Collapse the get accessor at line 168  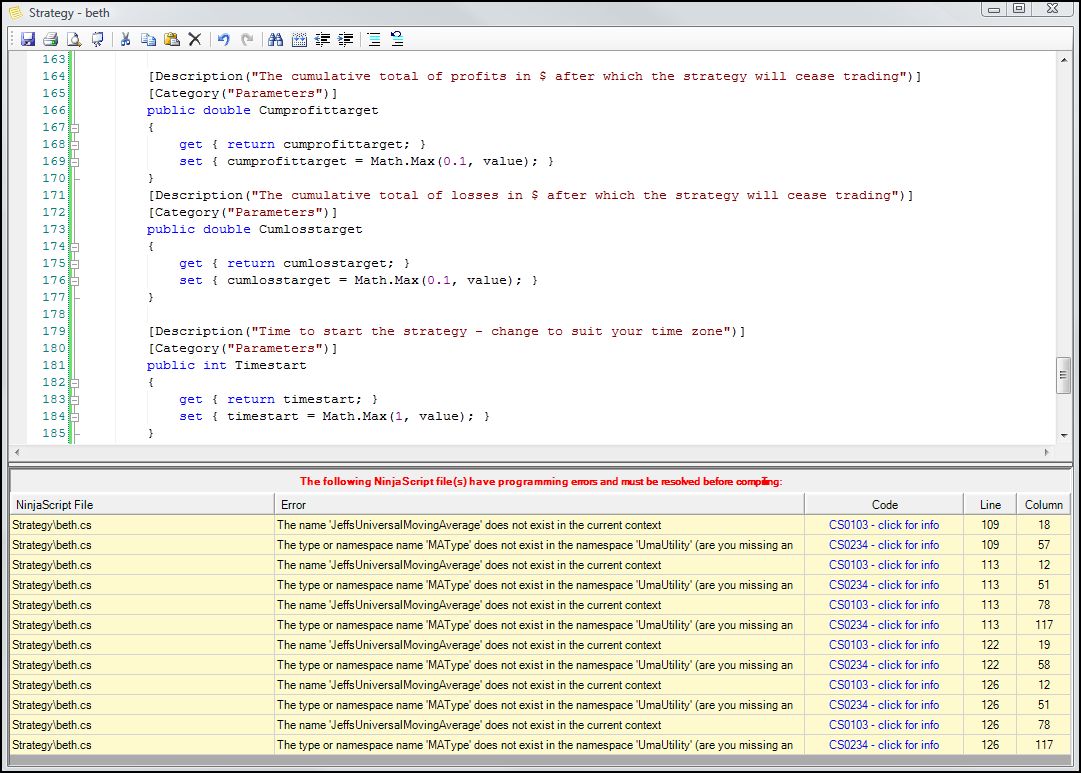pyautogui.click(x=74, y=145)
